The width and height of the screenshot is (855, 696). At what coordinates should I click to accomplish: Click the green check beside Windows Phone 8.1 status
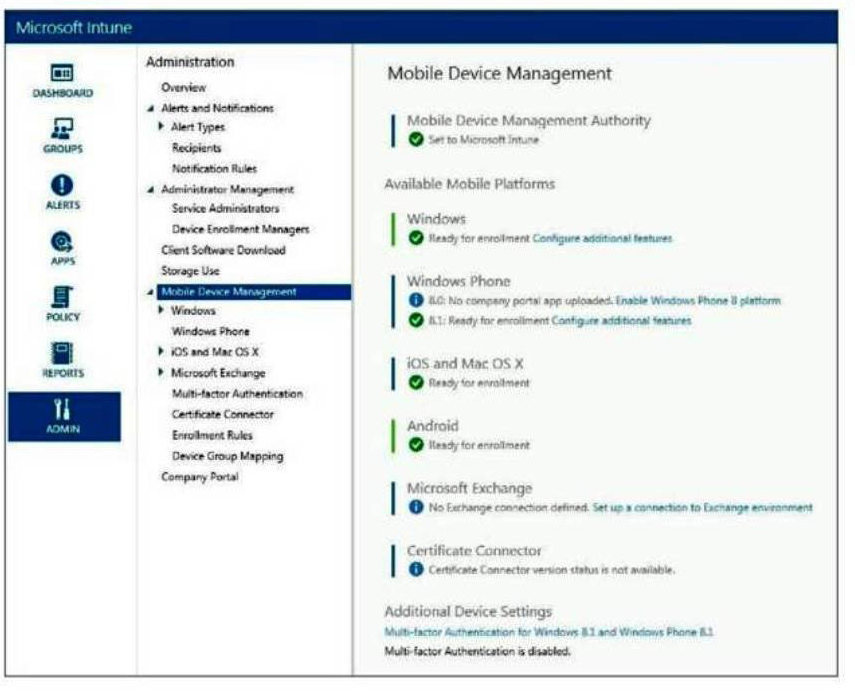(x=416, y=320)
